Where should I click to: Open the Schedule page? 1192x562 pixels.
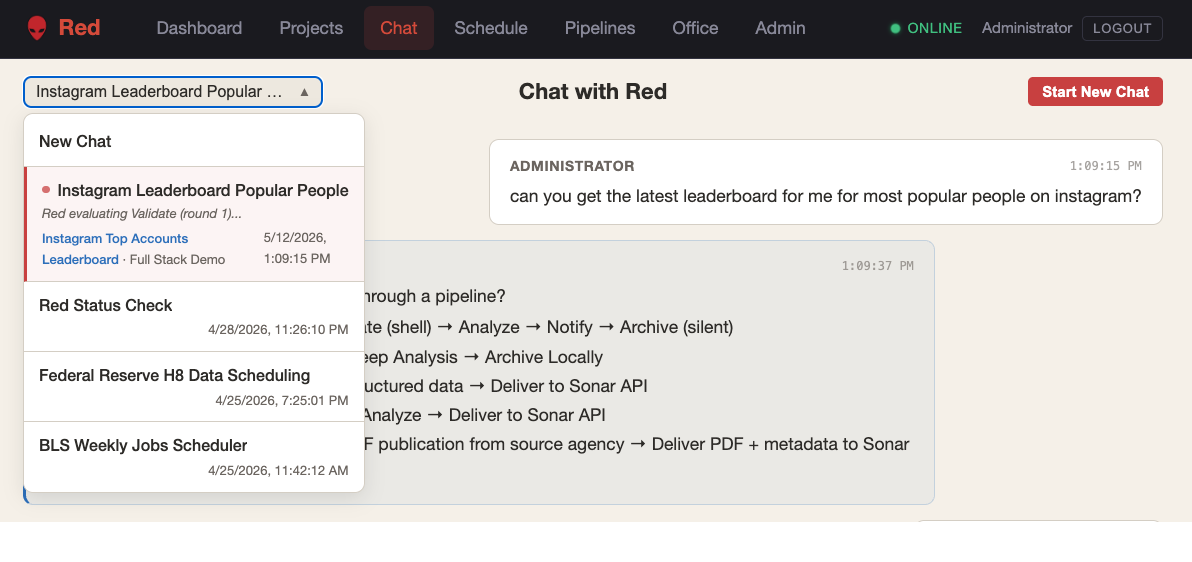tap(491, 28)
